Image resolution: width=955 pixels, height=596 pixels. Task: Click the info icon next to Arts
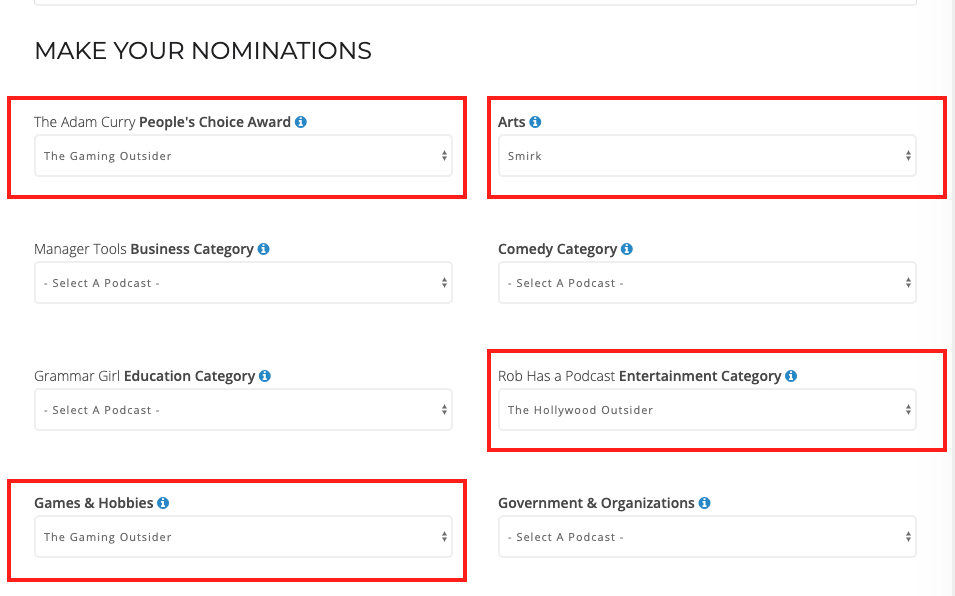click(x=535, y=122)
